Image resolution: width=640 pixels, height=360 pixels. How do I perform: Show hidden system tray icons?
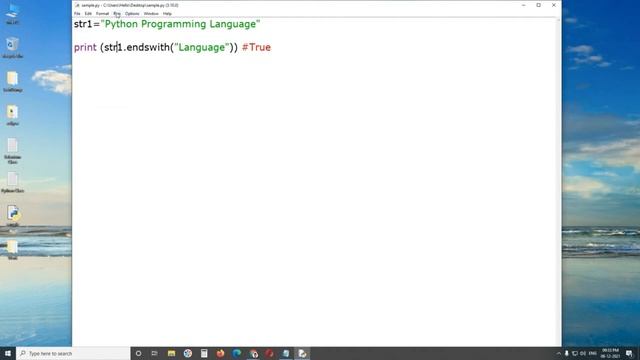point(558,353)
